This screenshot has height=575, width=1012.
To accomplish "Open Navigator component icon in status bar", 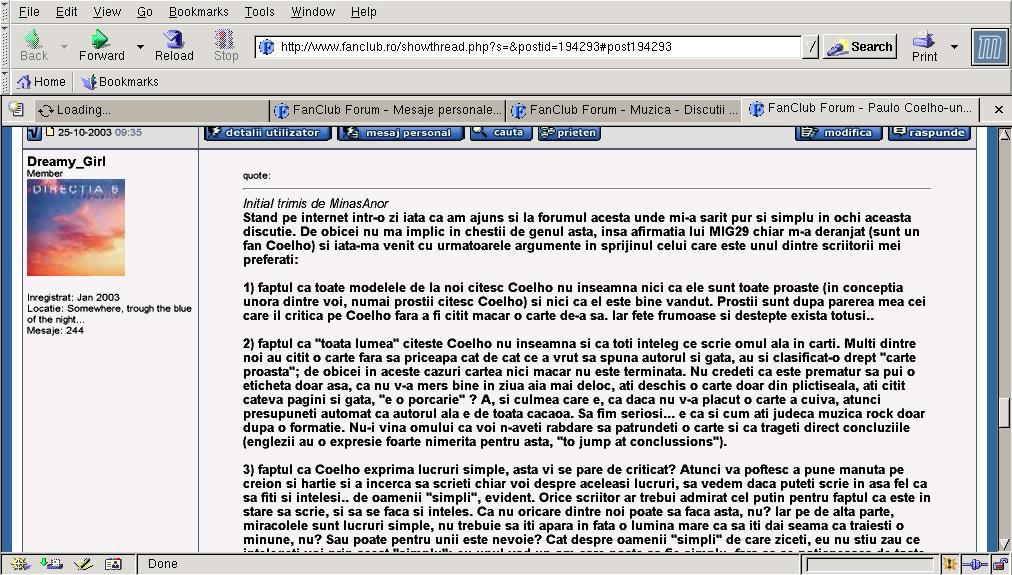I will point(19,564).
